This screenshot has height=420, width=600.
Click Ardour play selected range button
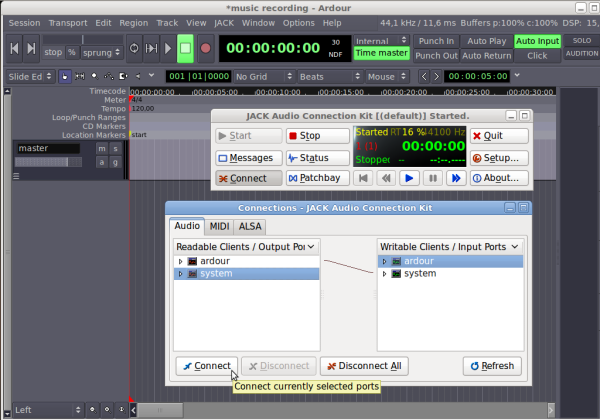point(151,48)
